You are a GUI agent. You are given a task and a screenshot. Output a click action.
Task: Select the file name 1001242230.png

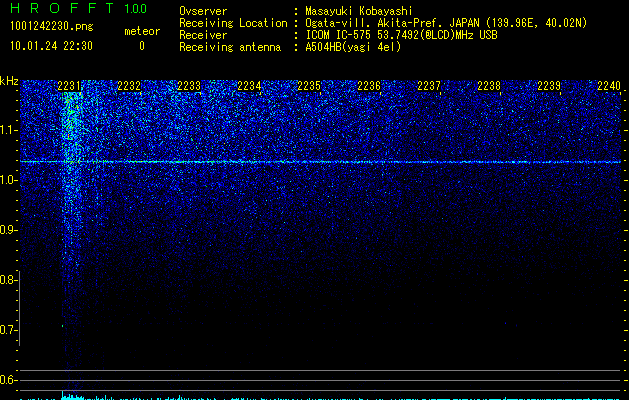(52, 26)
